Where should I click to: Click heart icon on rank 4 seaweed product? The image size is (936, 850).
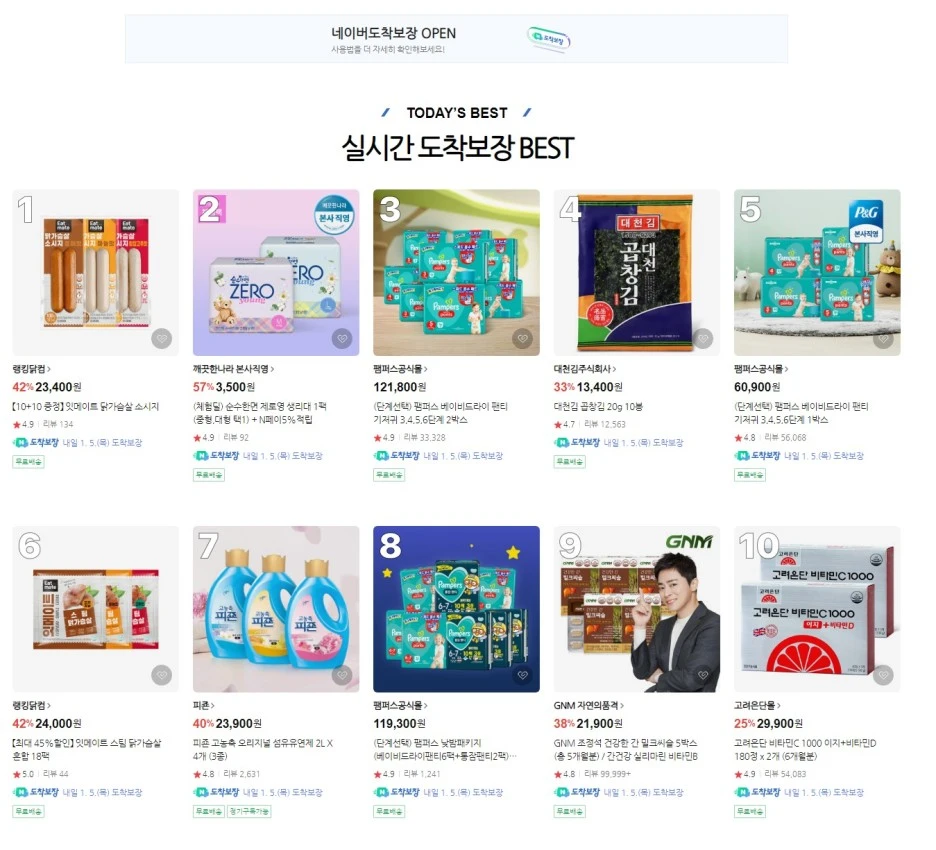pos(703,338)
